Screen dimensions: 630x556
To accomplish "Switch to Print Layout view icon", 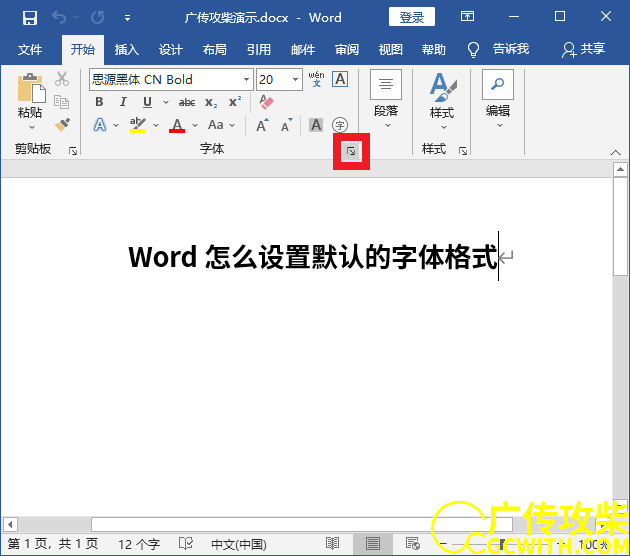I will click(x=373, y=544).
